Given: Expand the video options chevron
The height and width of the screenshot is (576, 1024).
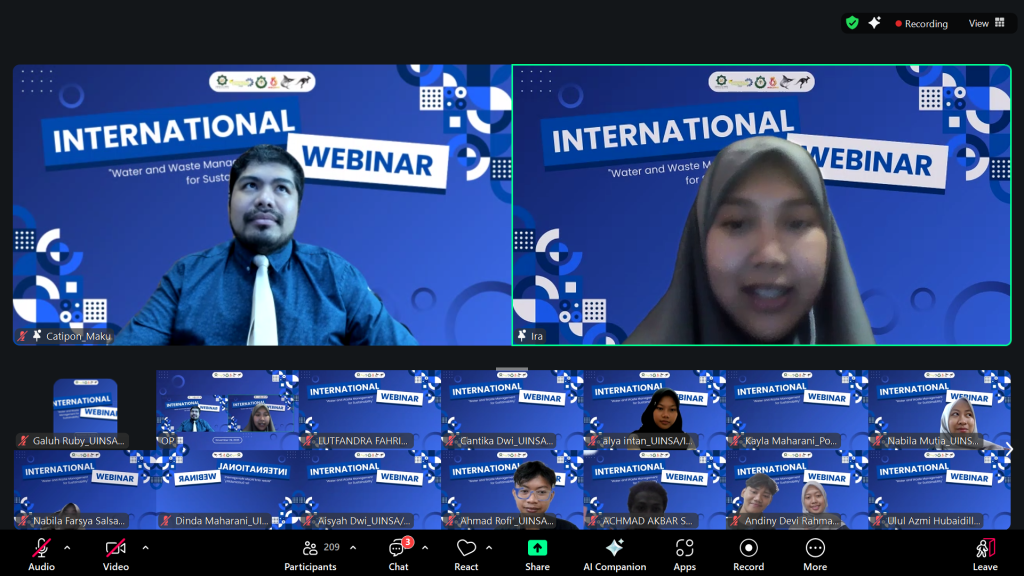Looking at the screenshot, I should (x=145, y=548).
